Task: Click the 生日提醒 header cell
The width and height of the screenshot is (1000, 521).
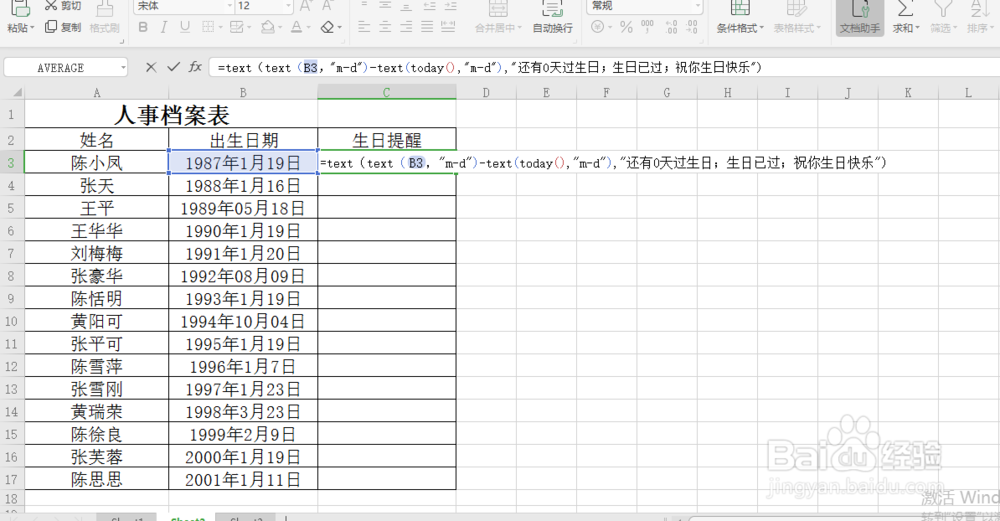Action: (386, 140)
